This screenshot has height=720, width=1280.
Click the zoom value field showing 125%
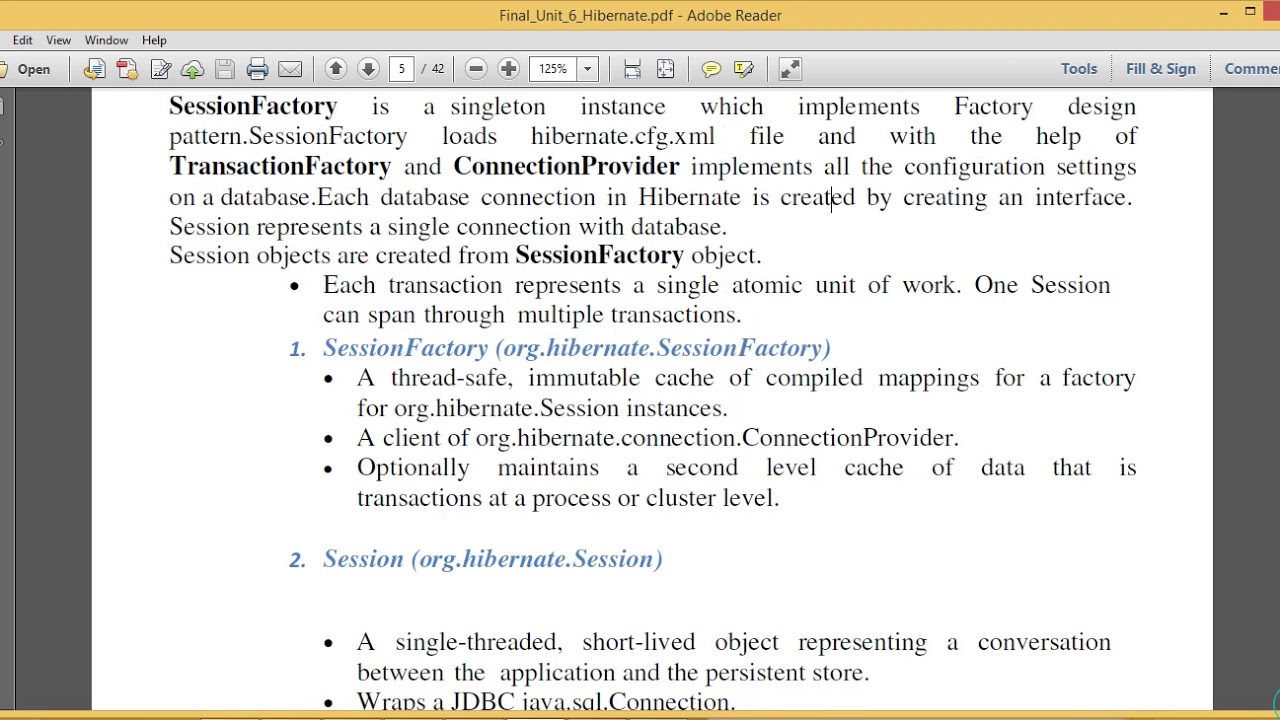(553, 69)
